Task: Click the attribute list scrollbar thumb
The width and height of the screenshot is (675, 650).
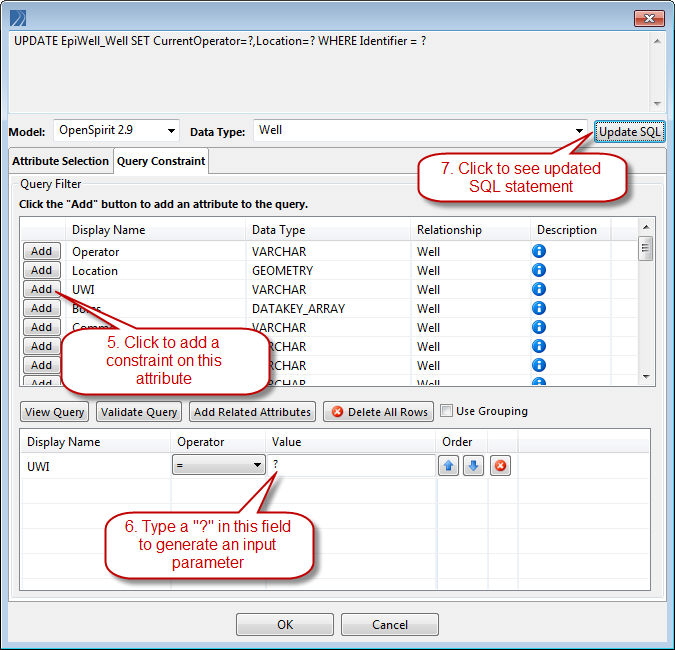Action: click(x=645, y=248)
